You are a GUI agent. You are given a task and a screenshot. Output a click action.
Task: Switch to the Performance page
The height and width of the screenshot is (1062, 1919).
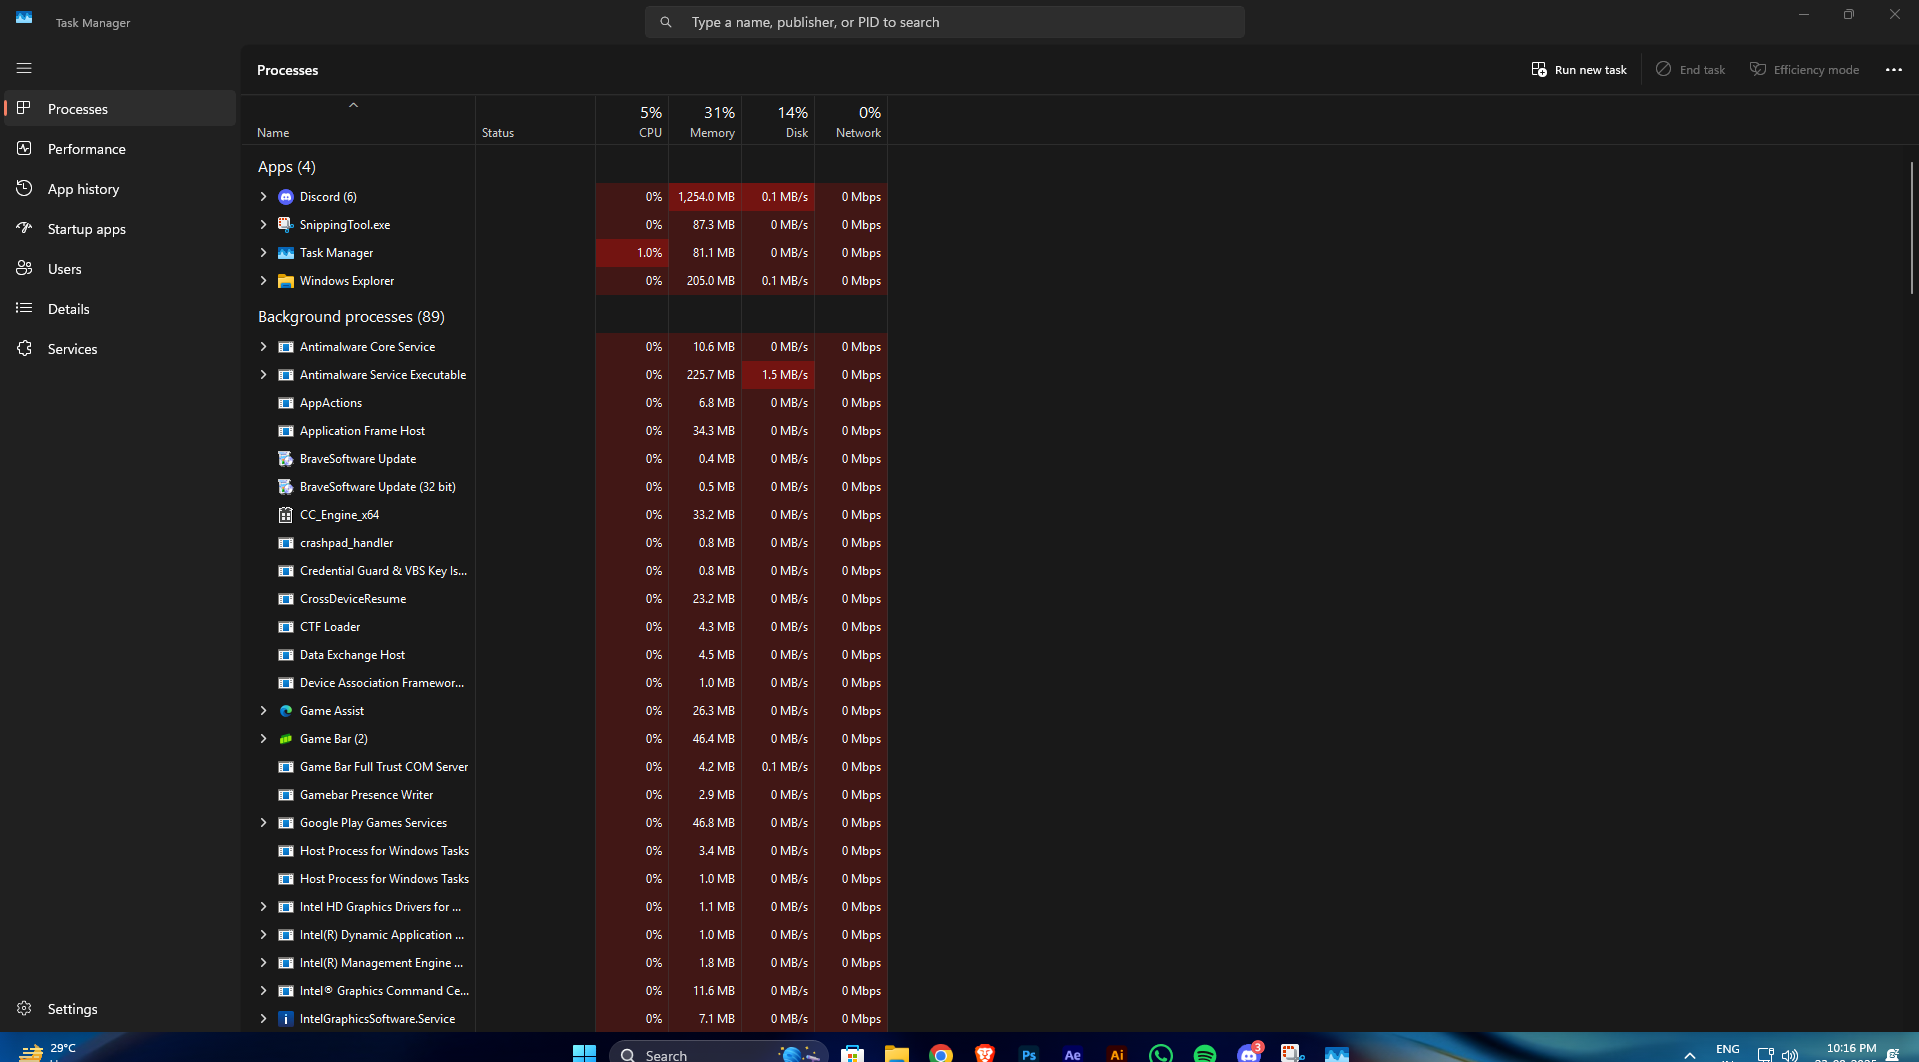point(120,148)
